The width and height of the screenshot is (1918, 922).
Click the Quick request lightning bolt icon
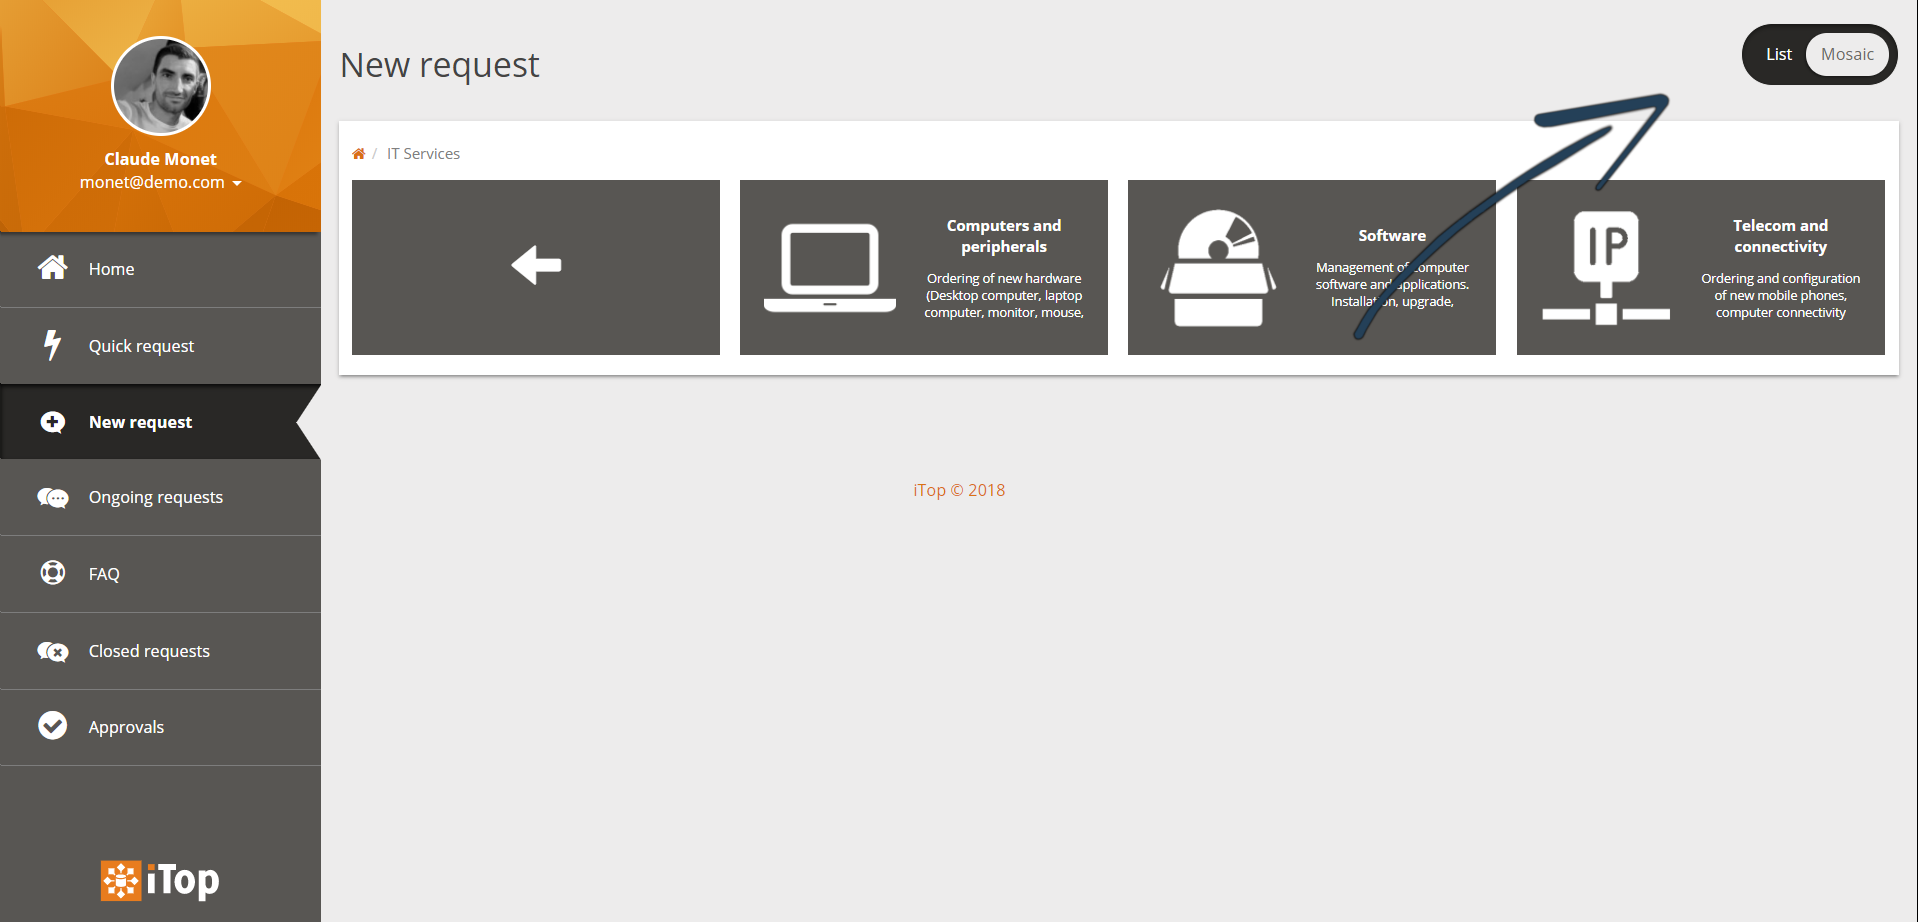tap(52, 345)
